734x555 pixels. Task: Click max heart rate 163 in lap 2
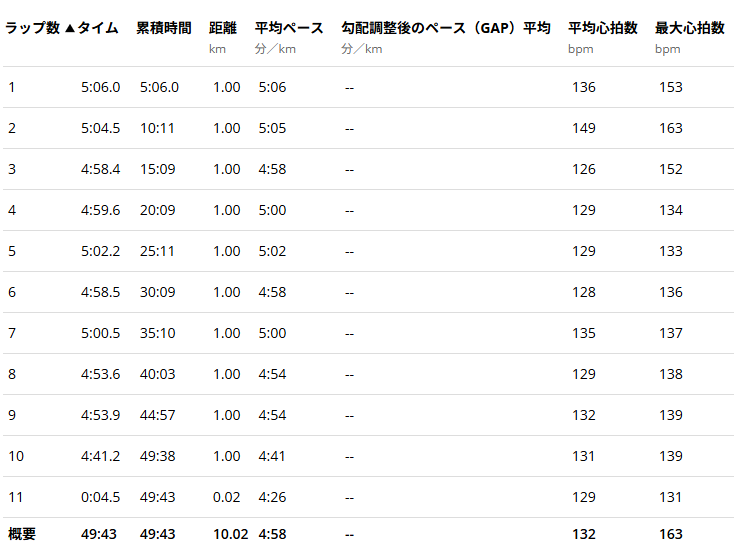click(670, 128)
